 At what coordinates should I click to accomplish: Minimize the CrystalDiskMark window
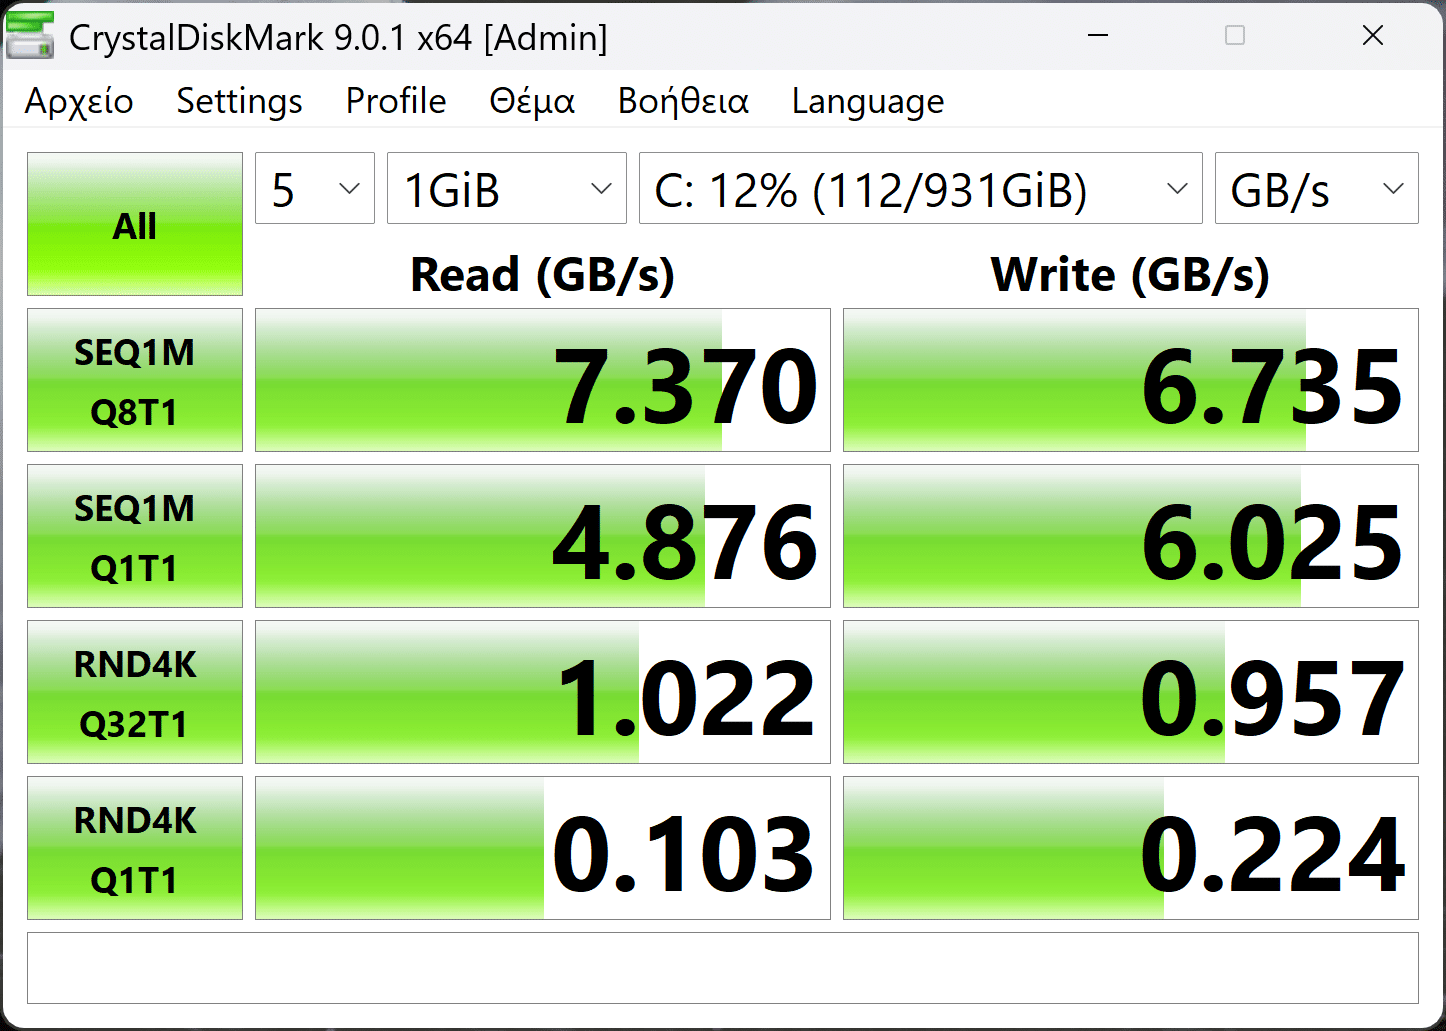(1098, 36)
